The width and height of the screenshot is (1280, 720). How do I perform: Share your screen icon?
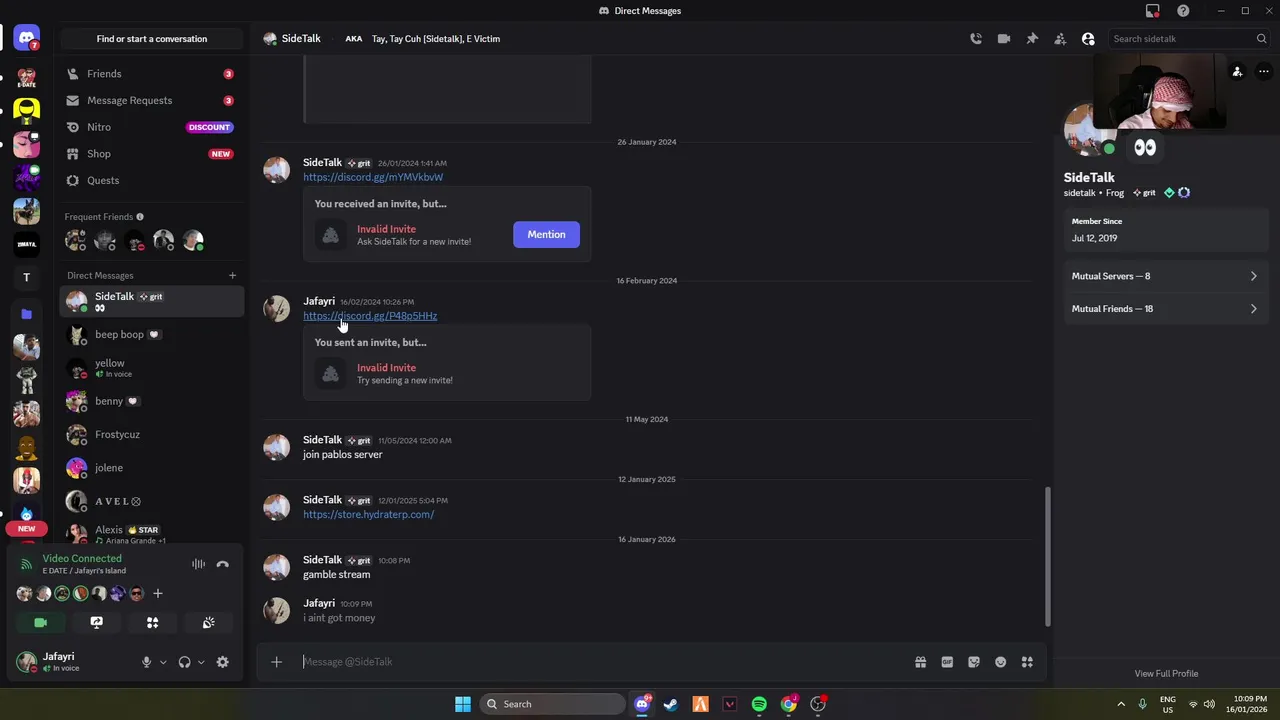coord(97,622)
